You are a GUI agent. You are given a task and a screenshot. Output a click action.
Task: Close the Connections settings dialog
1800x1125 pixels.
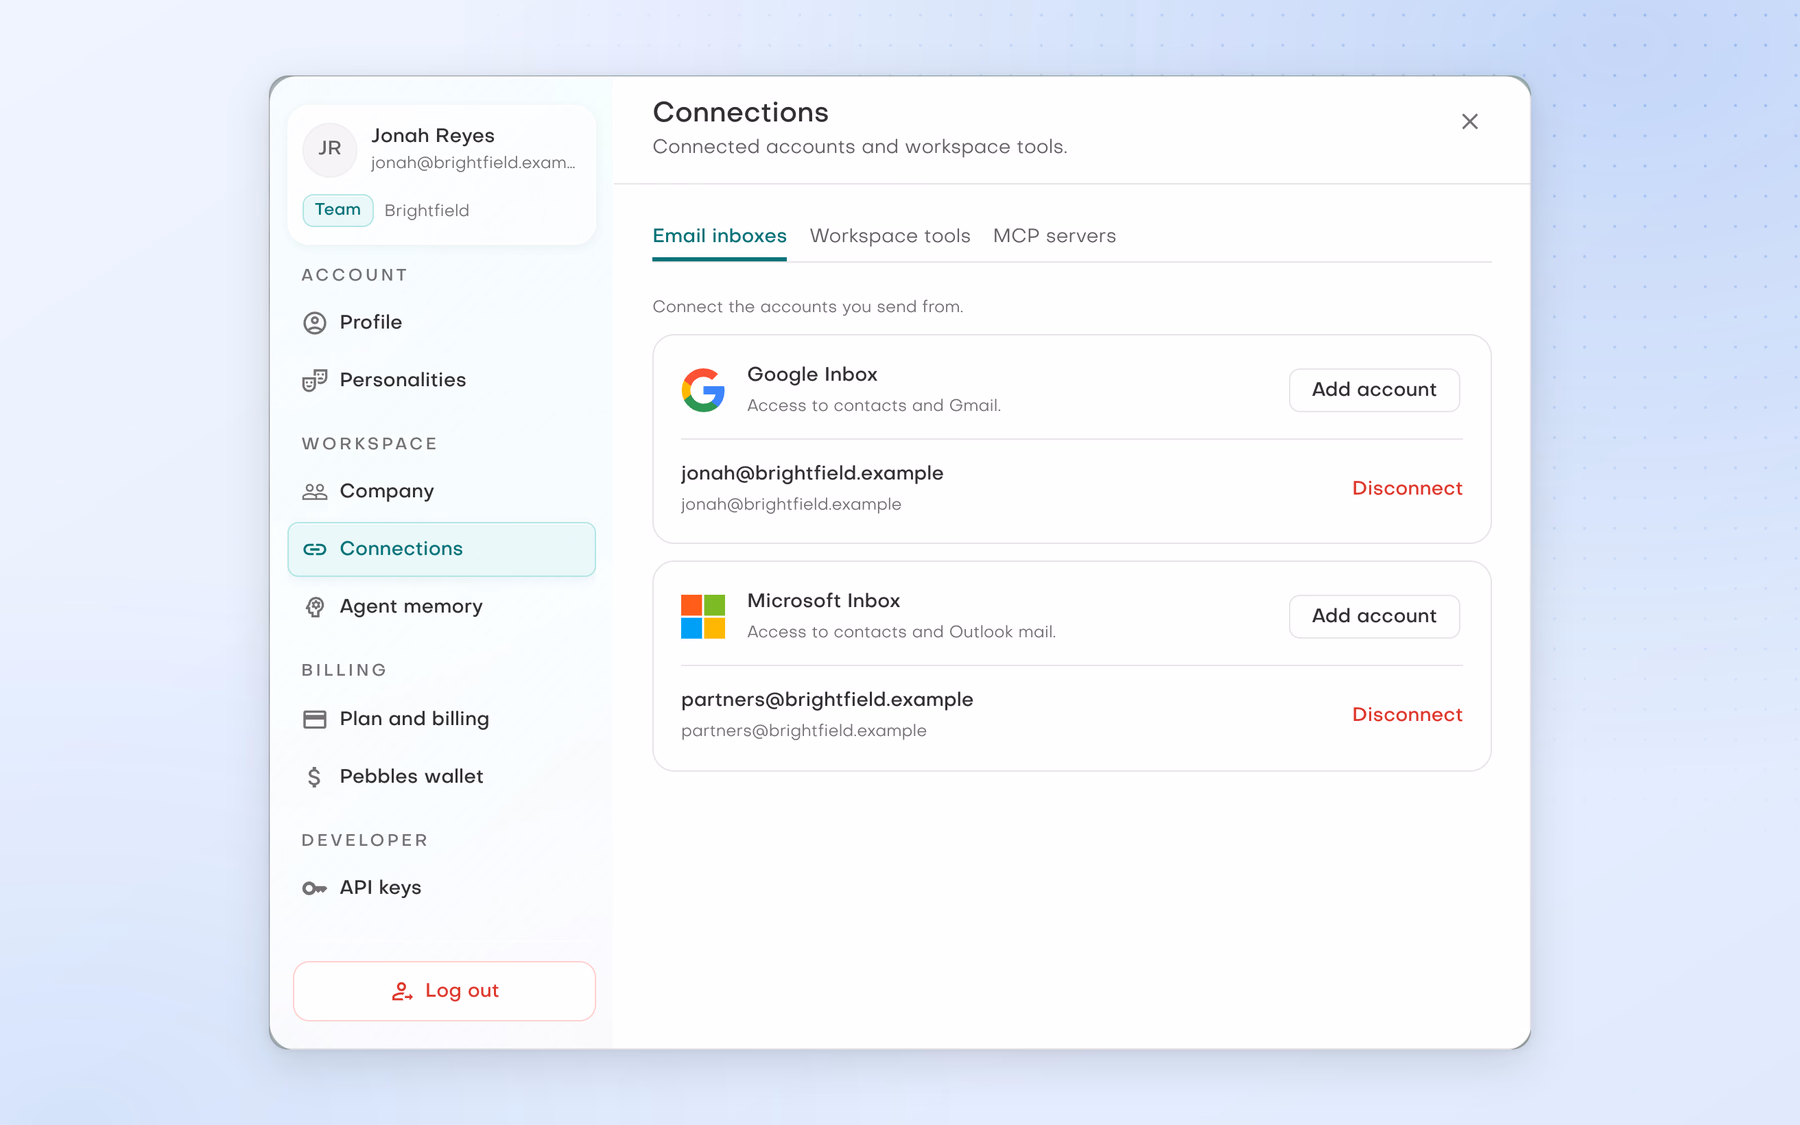[1469, 122]
